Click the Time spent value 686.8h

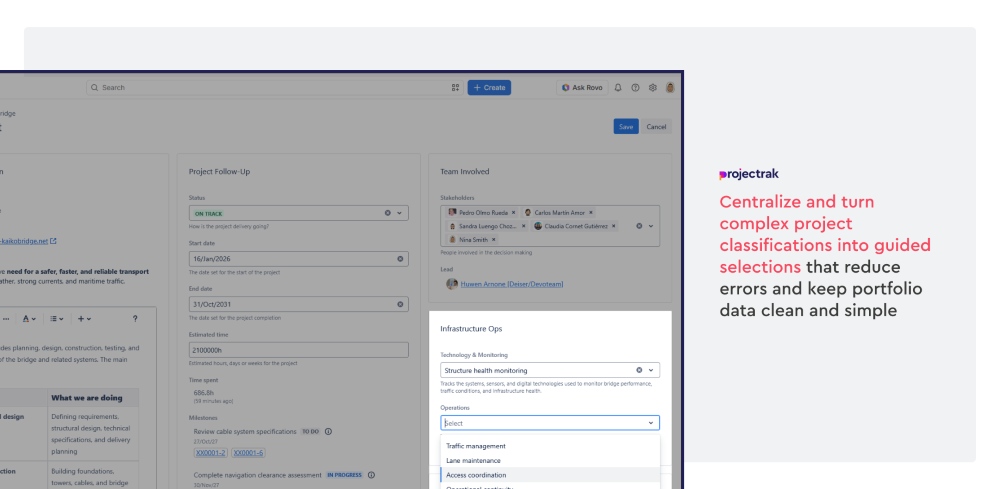pos(204,393)
